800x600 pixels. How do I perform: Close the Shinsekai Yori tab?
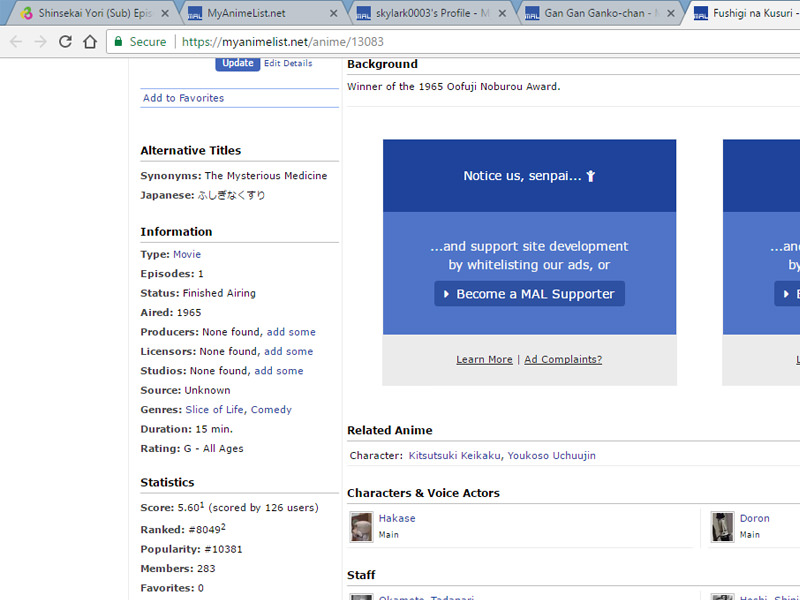165,14
